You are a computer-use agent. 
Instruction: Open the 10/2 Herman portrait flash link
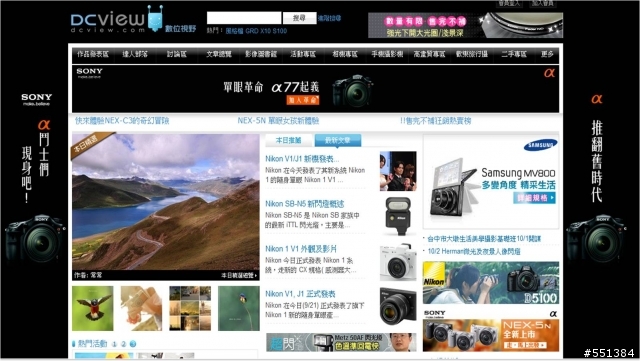[x=473, y=252]
